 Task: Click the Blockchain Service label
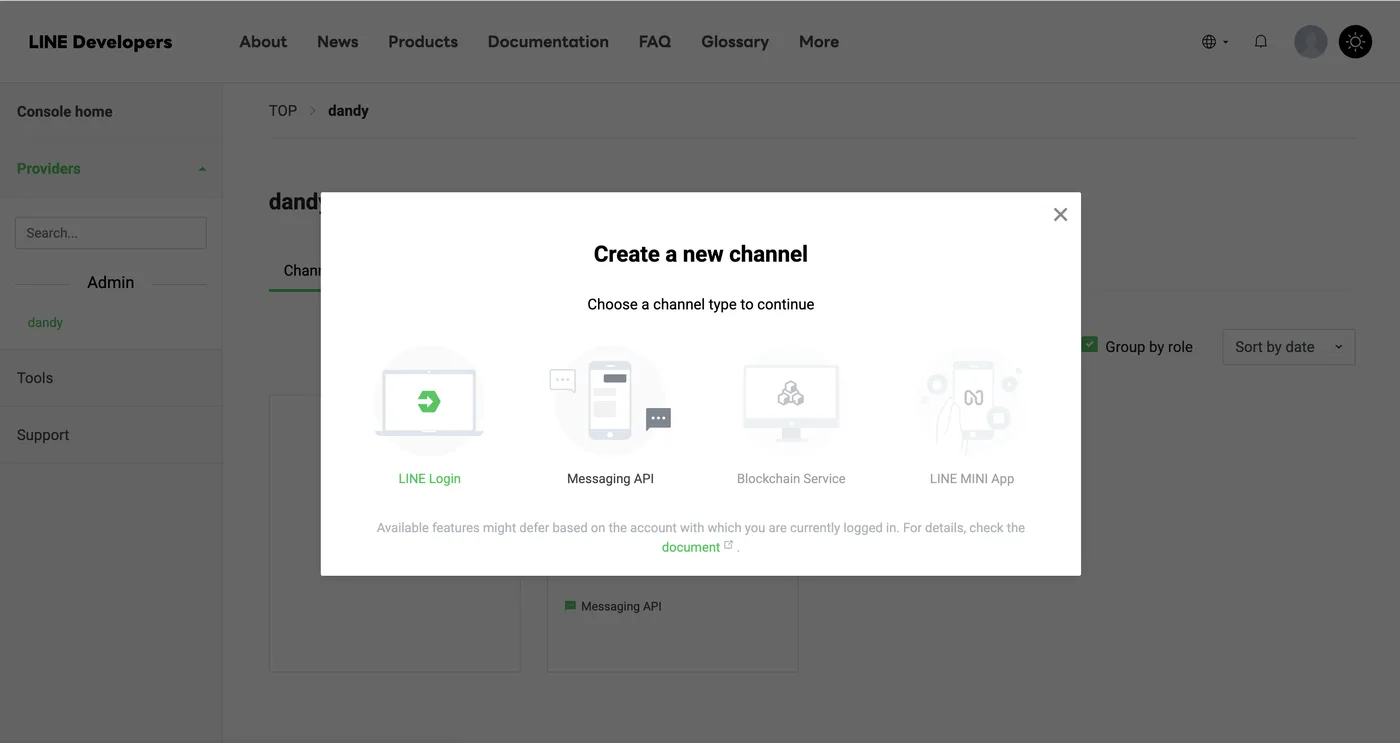pyautogui.click(x=791, y=478)
